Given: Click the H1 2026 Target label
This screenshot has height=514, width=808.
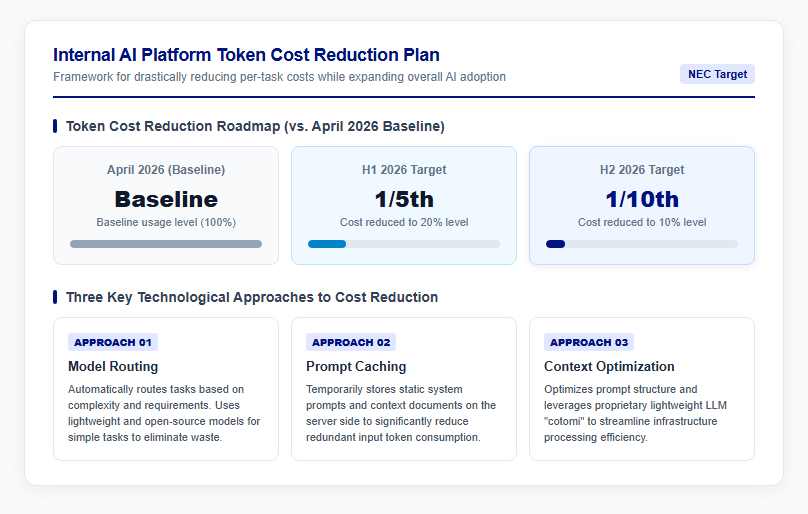Looking at the screenshot, I should click(404, 170).
